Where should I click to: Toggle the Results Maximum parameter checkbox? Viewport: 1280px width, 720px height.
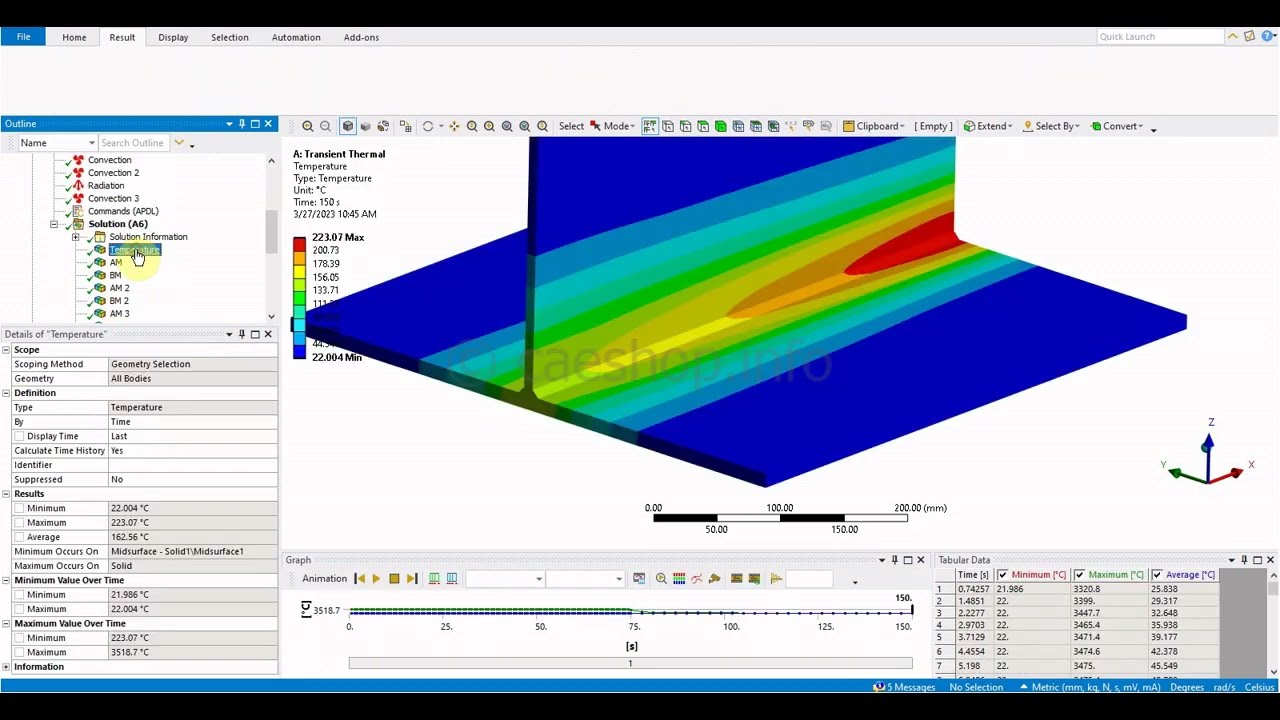(19, 522)
